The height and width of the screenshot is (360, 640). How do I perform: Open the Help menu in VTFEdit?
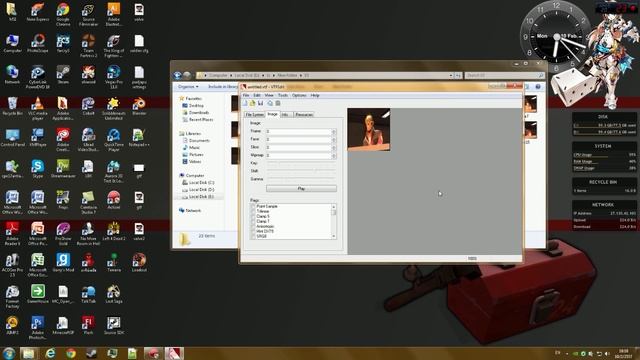(x=315, y=96)
